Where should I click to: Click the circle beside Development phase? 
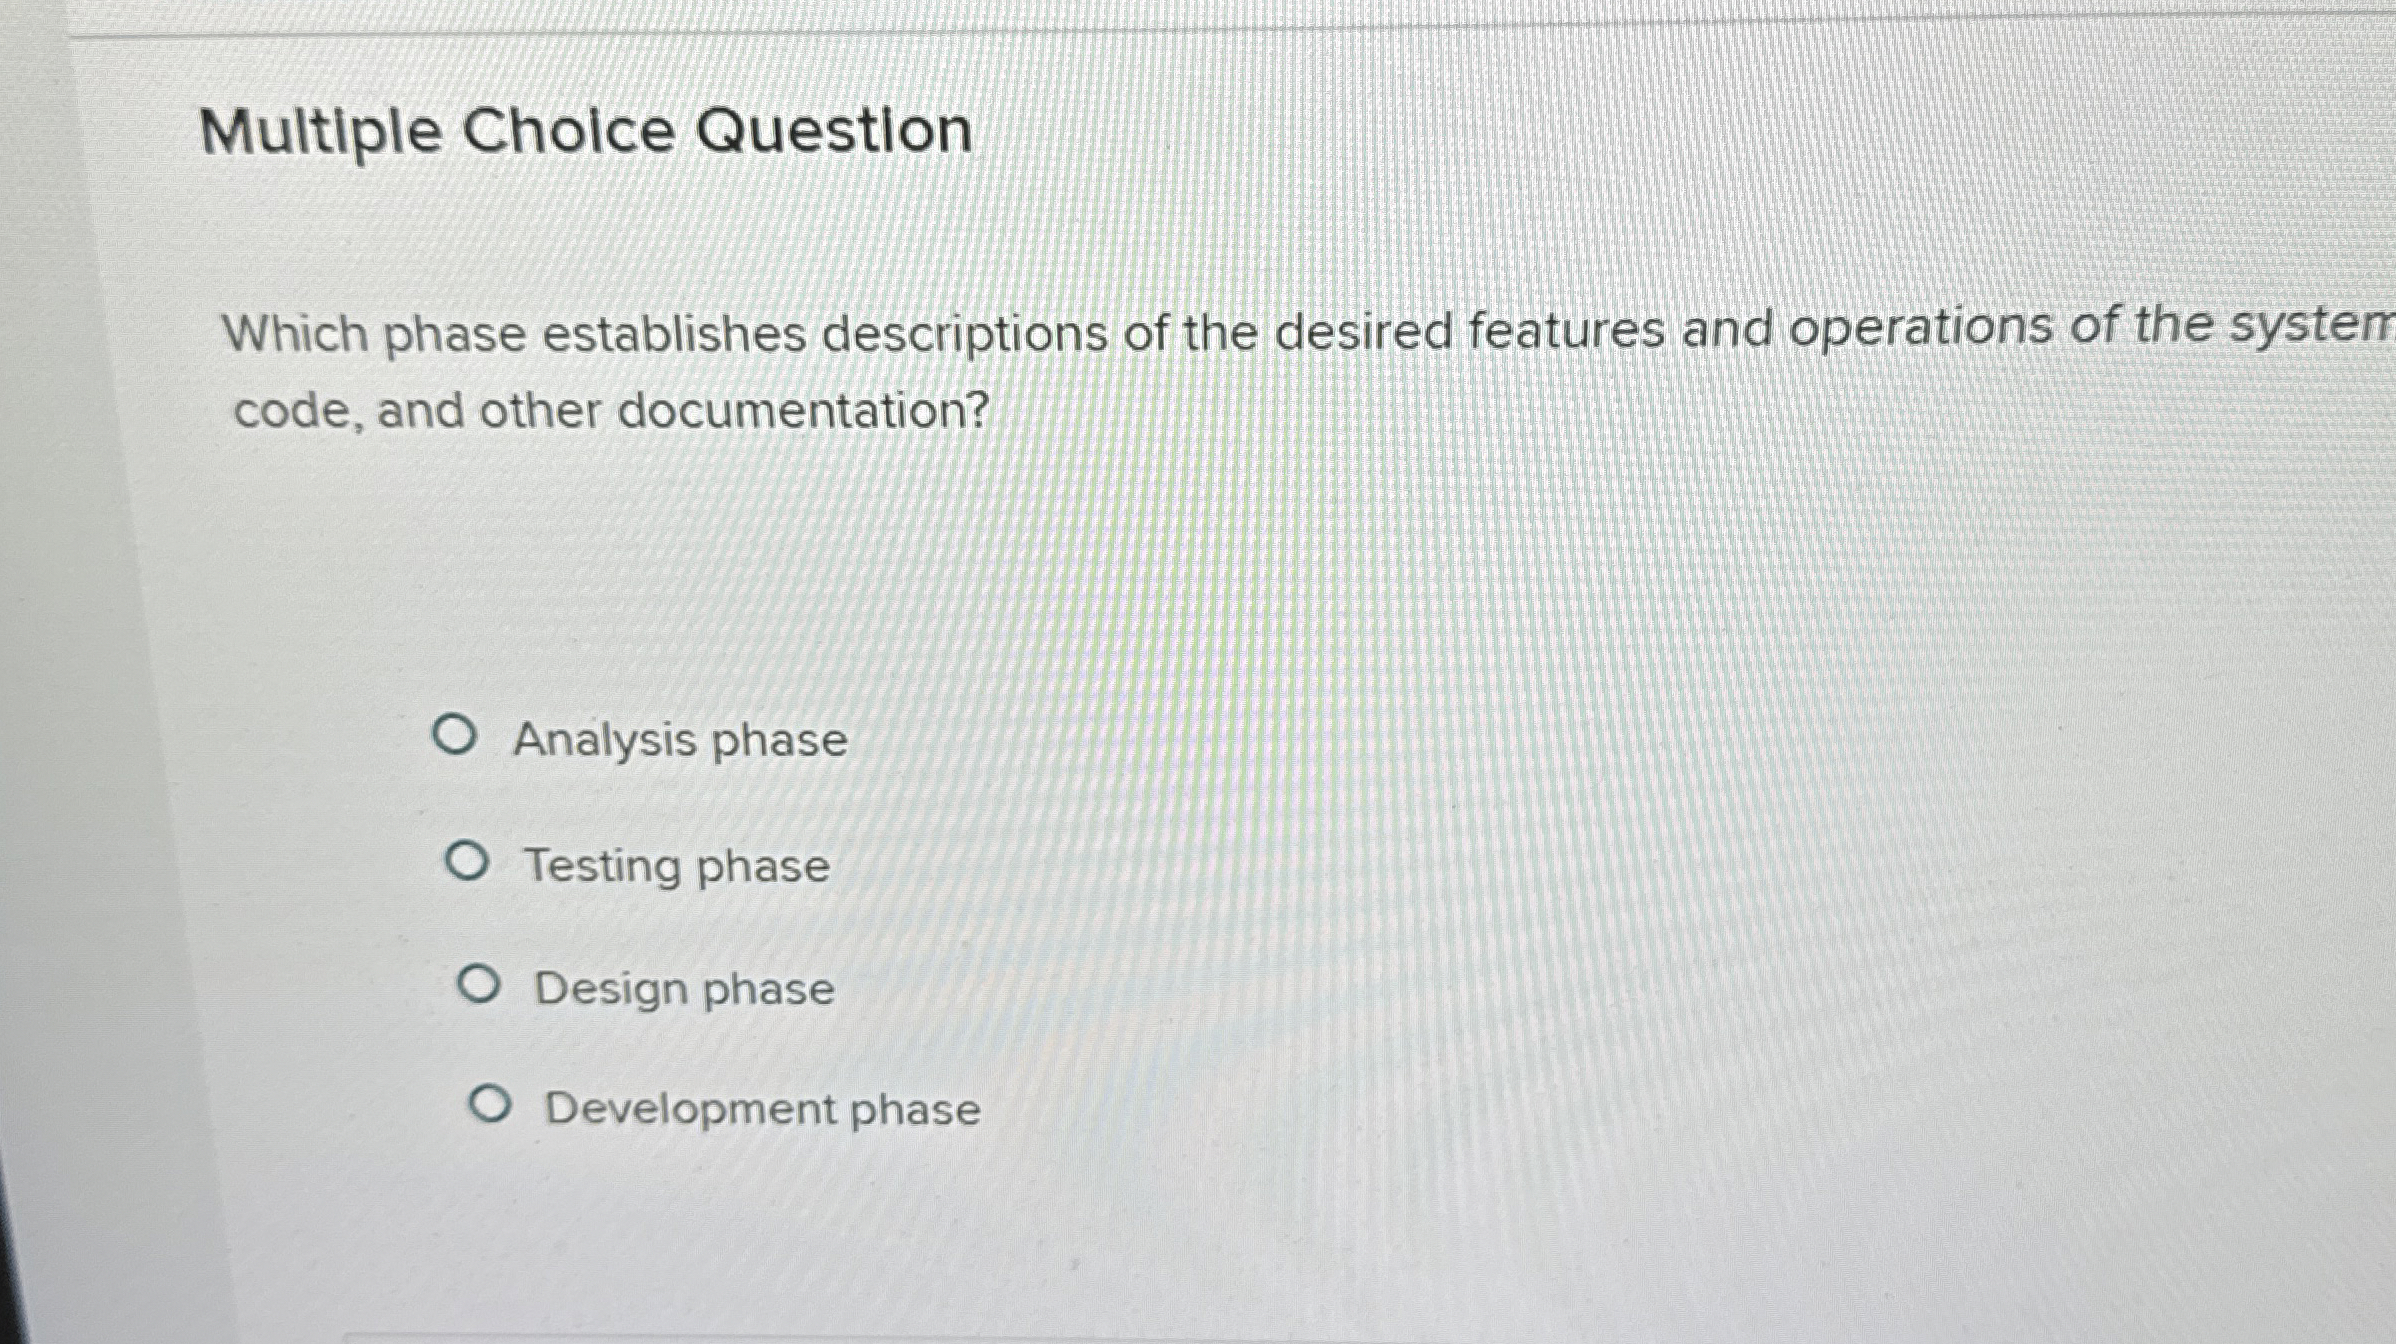tap(492, 1107)
